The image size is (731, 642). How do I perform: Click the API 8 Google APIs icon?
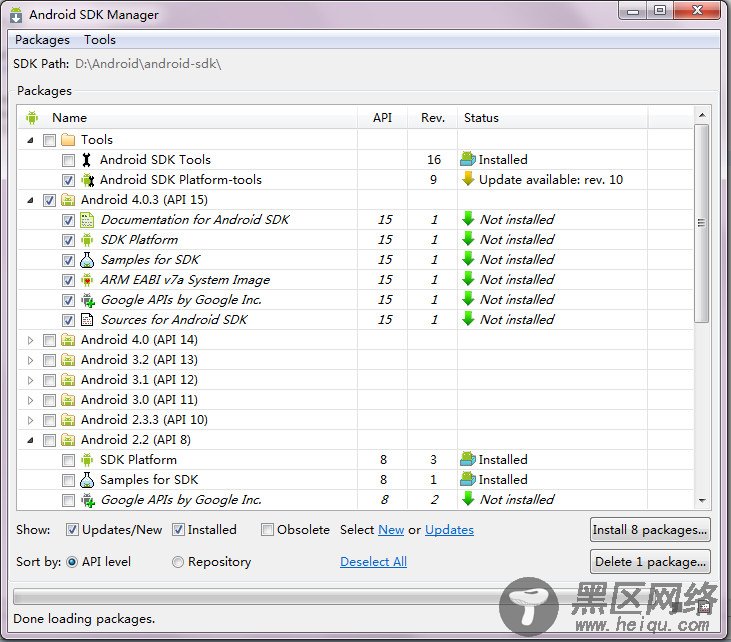pos(88,500)
